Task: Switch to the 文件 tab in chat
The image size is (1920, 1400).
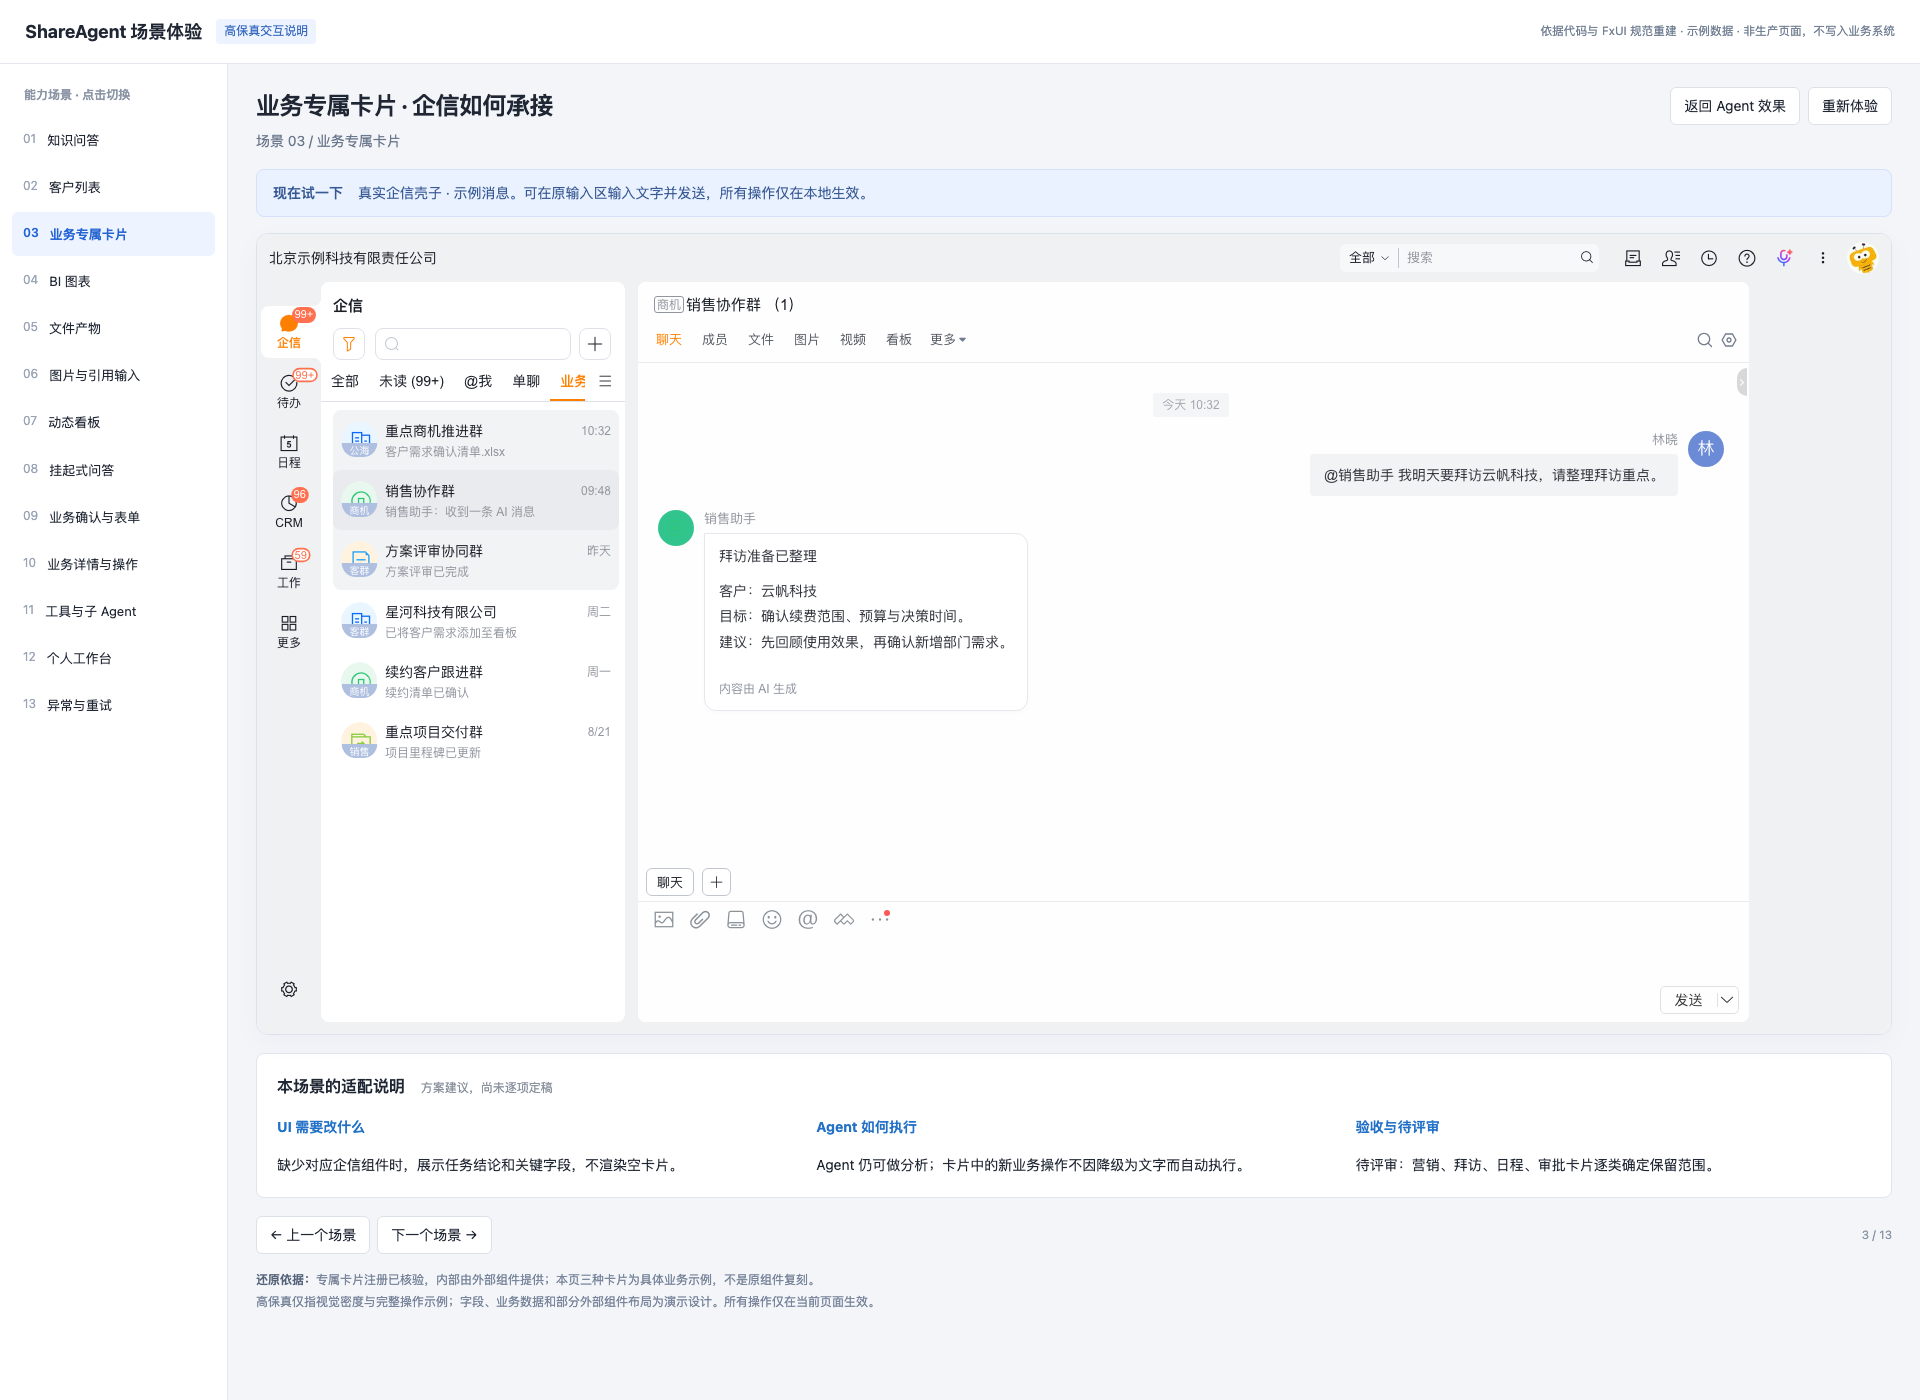Action: 761,340
